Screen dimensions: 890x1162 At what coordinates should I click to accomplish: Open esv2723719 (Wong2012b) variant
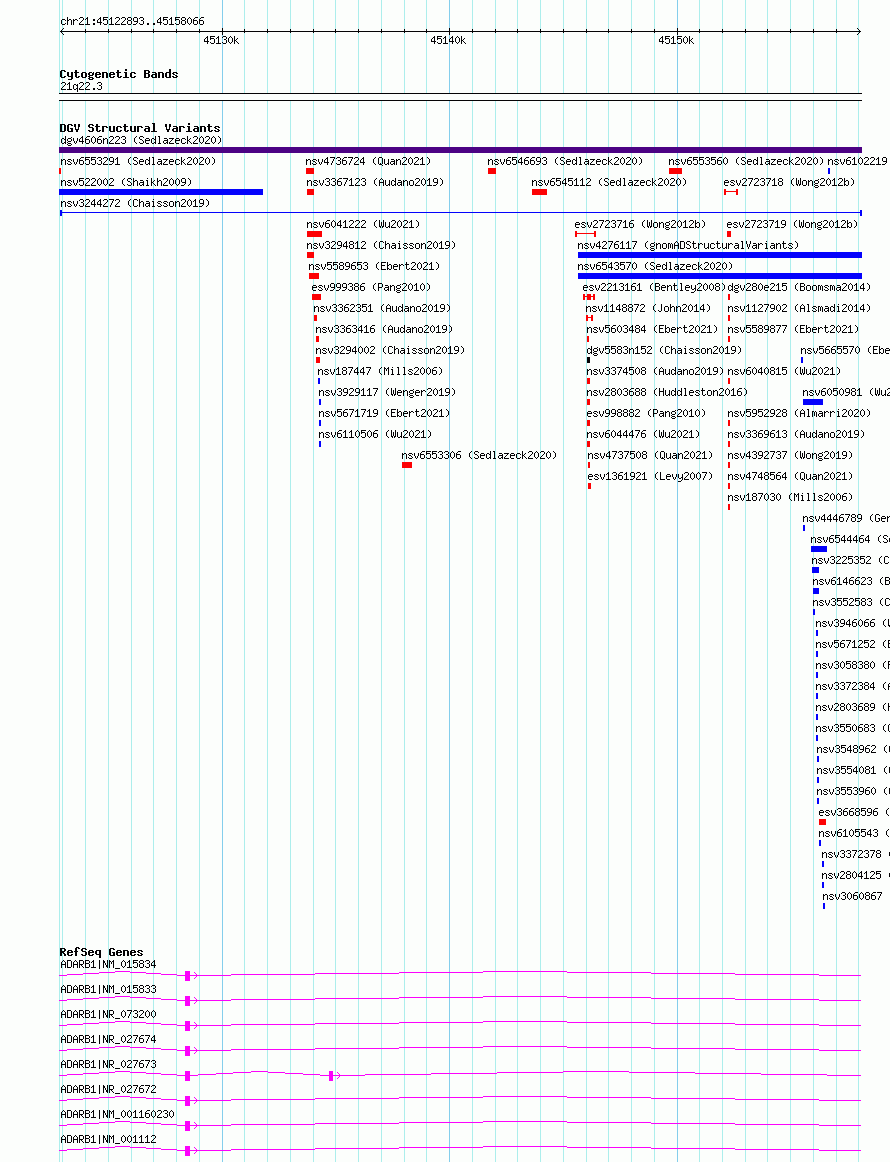(x=792, y=224)
